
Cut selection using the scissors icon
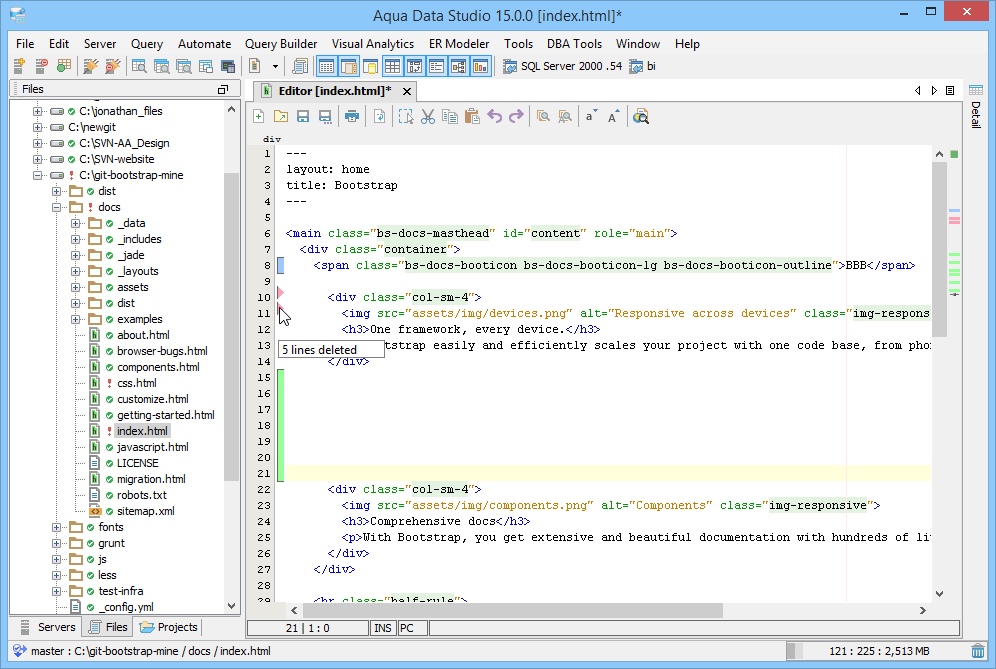click(428, 116)
